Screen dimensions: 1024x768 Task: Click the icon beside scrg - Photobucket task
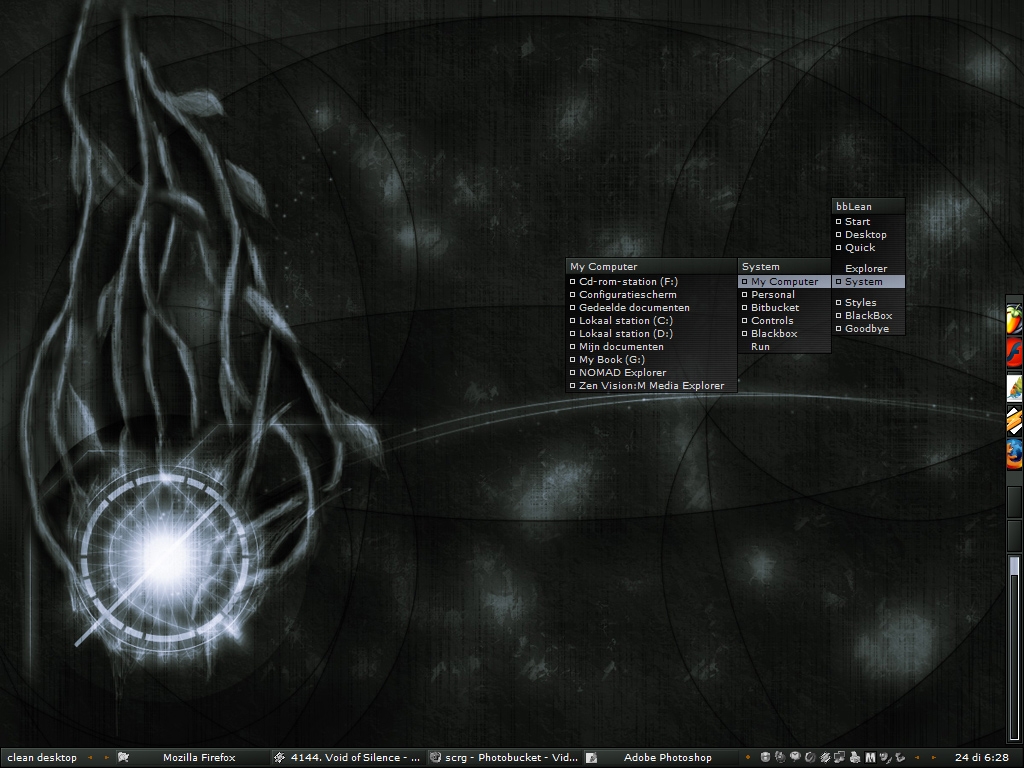point(435,758)
